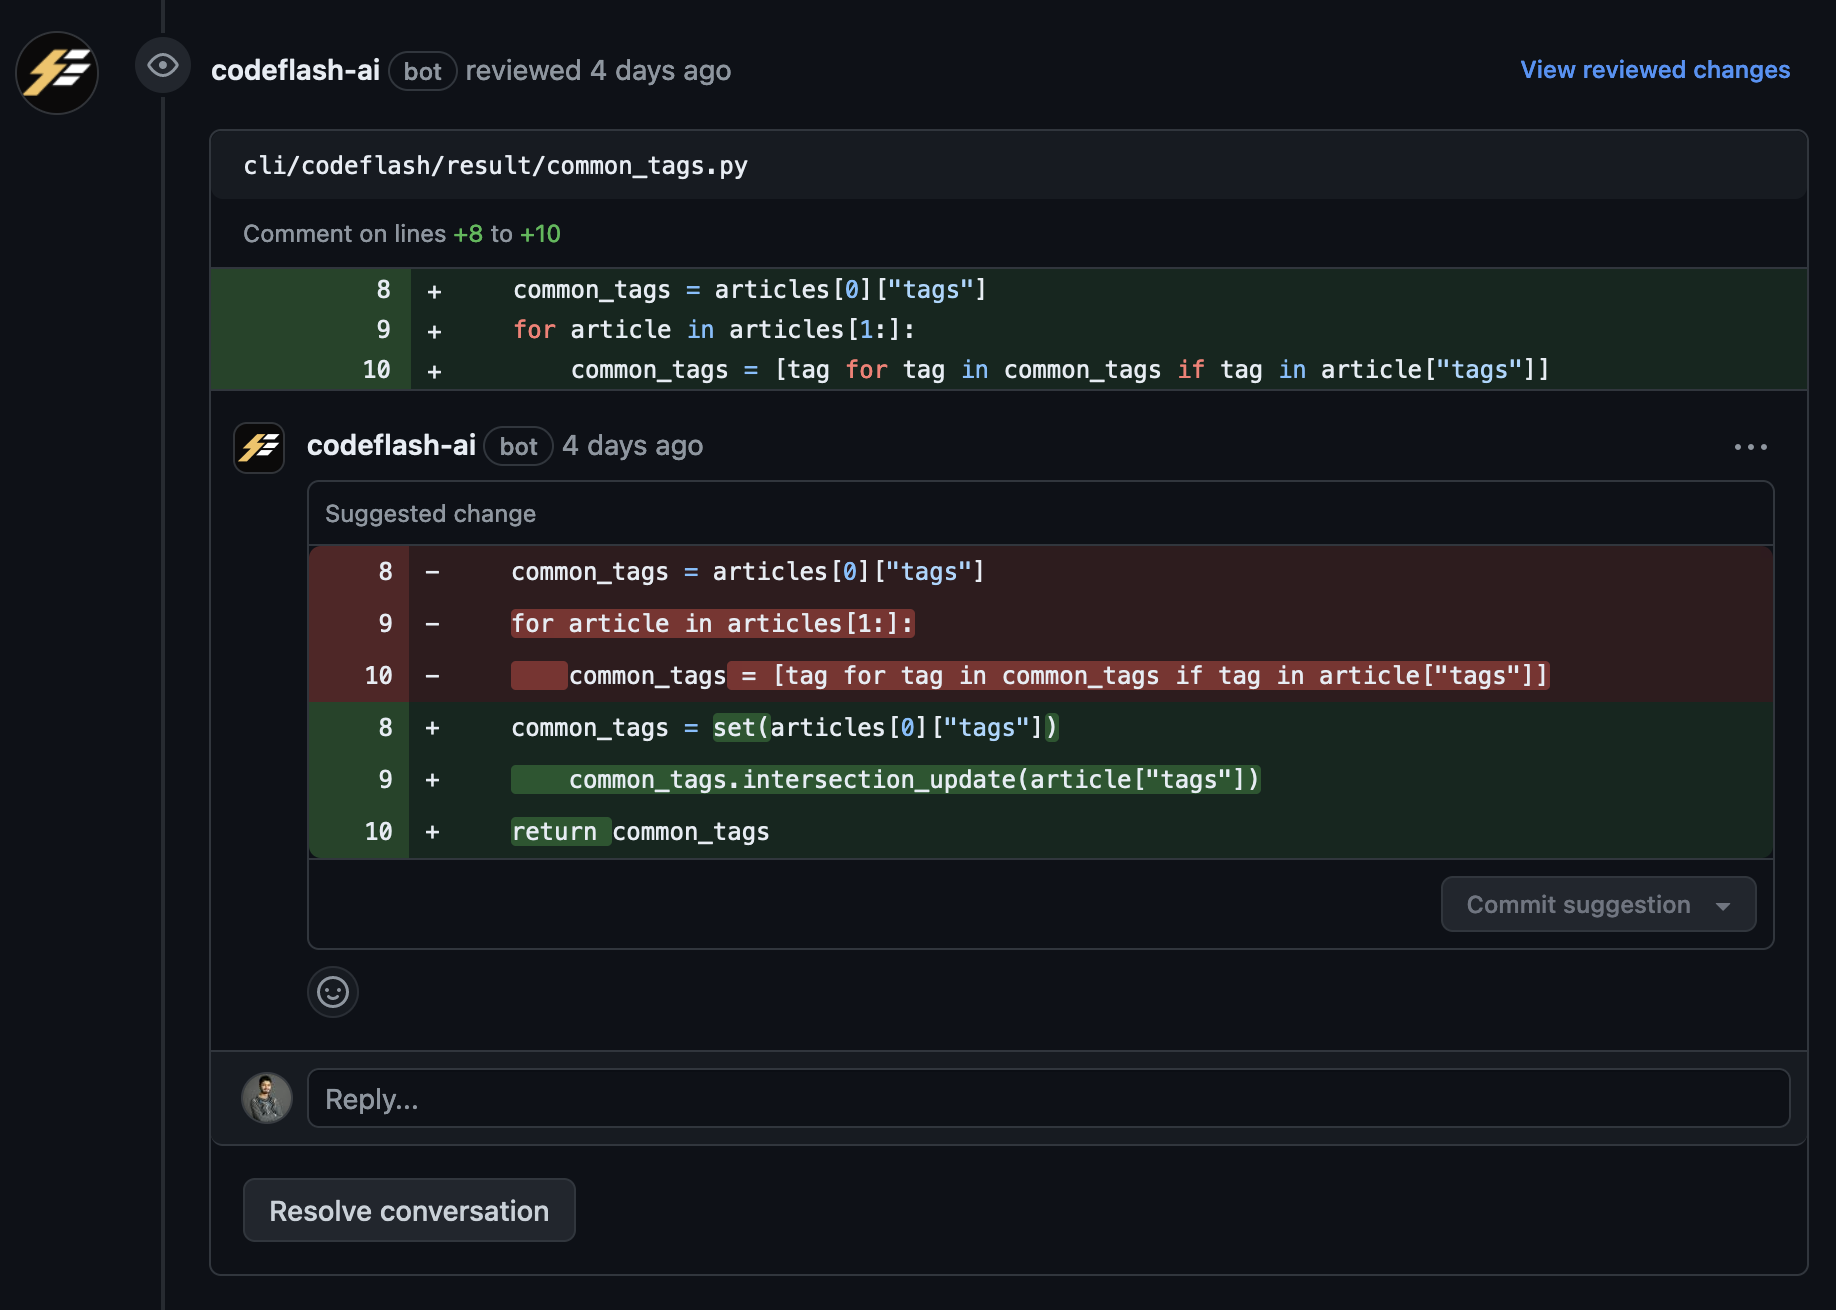Click codeflash-ai author name in the comment

[391, 446]
